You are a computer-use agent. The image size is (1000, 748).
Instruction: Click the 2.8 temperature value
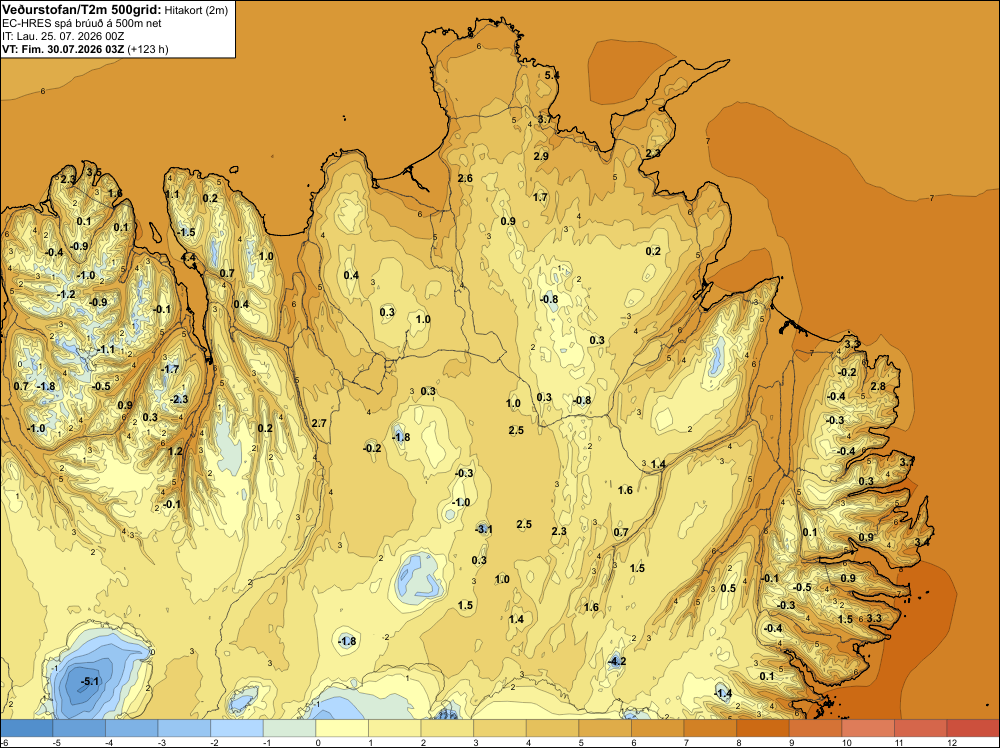pos(878,386)
